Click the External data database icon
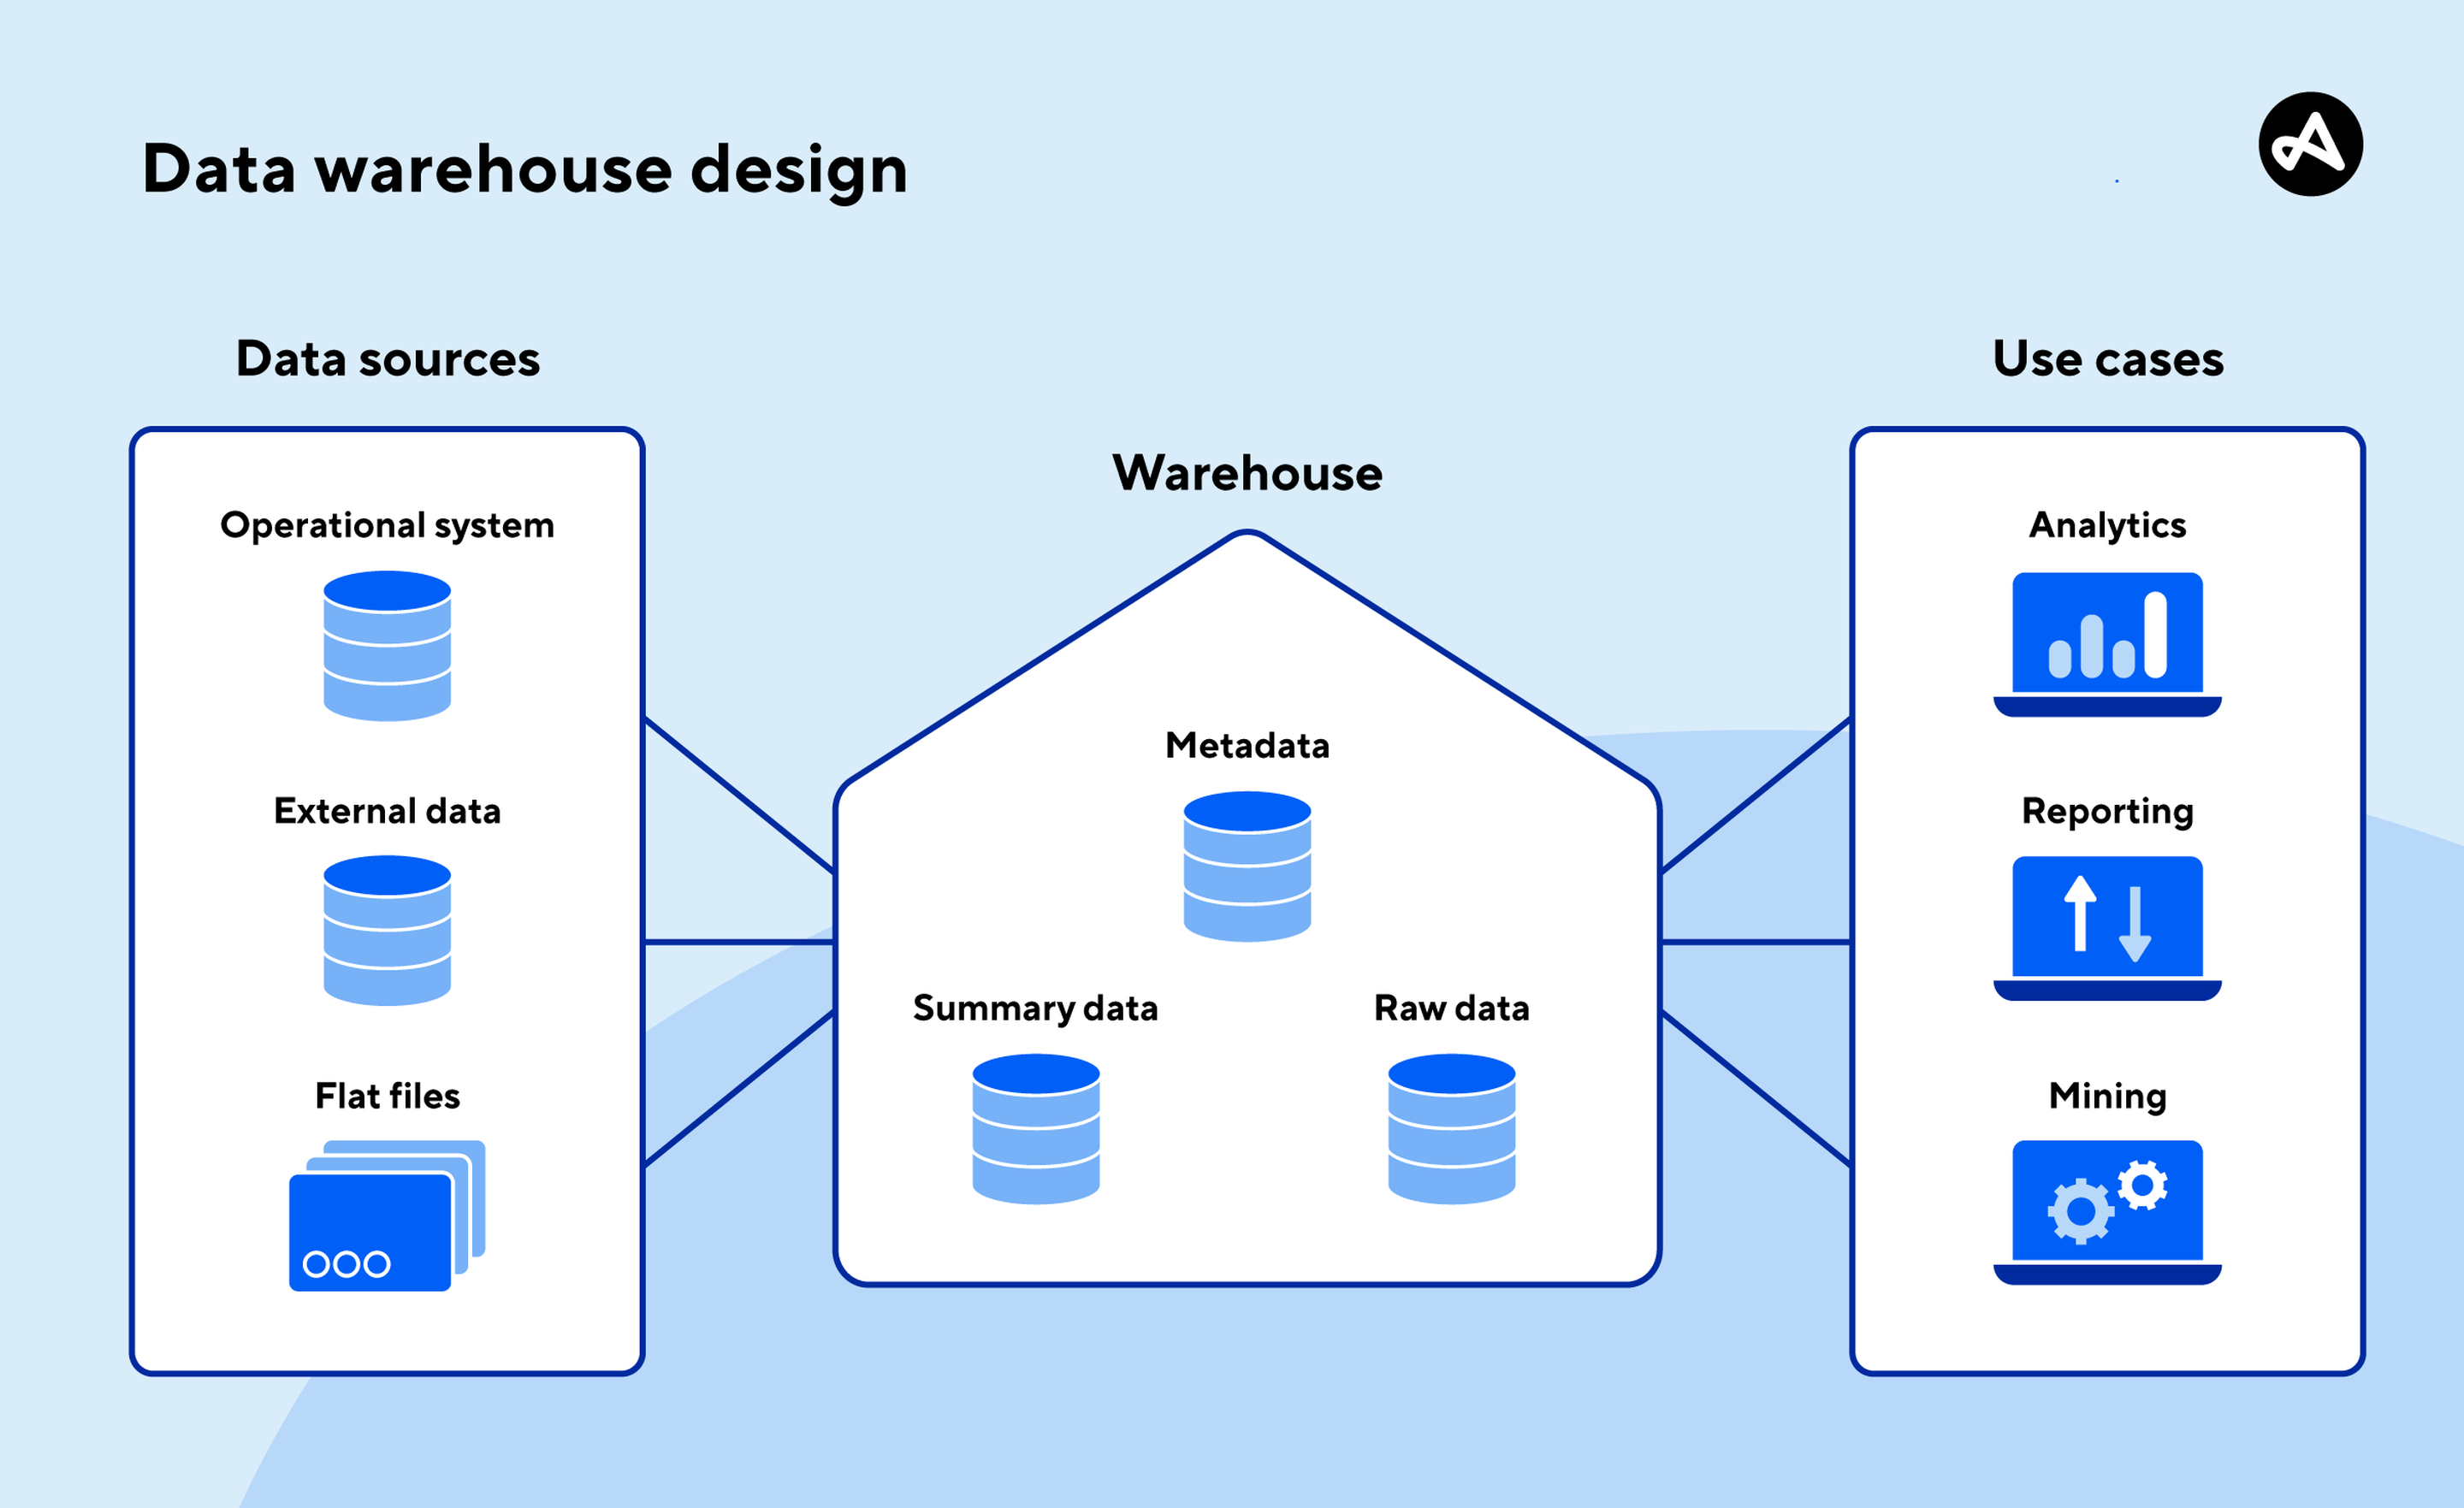The width and height of the screenshot is (2464, 1508). click(x=387, y=930)
